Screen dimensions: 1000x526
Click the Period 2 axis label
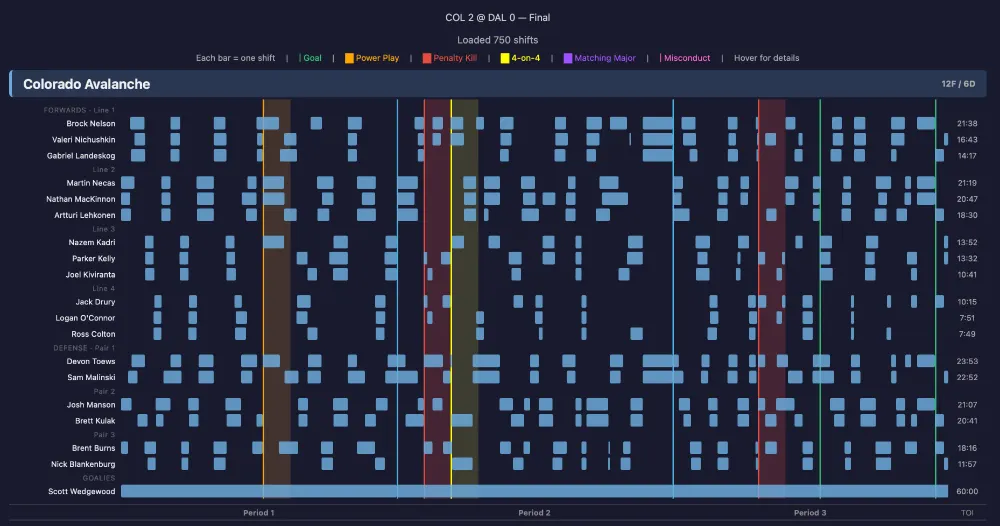(534, 513)
